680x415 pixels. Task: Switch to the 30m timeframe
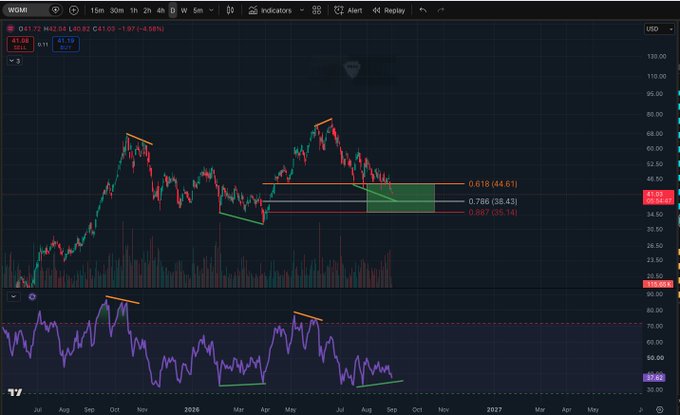click(117, 10)
